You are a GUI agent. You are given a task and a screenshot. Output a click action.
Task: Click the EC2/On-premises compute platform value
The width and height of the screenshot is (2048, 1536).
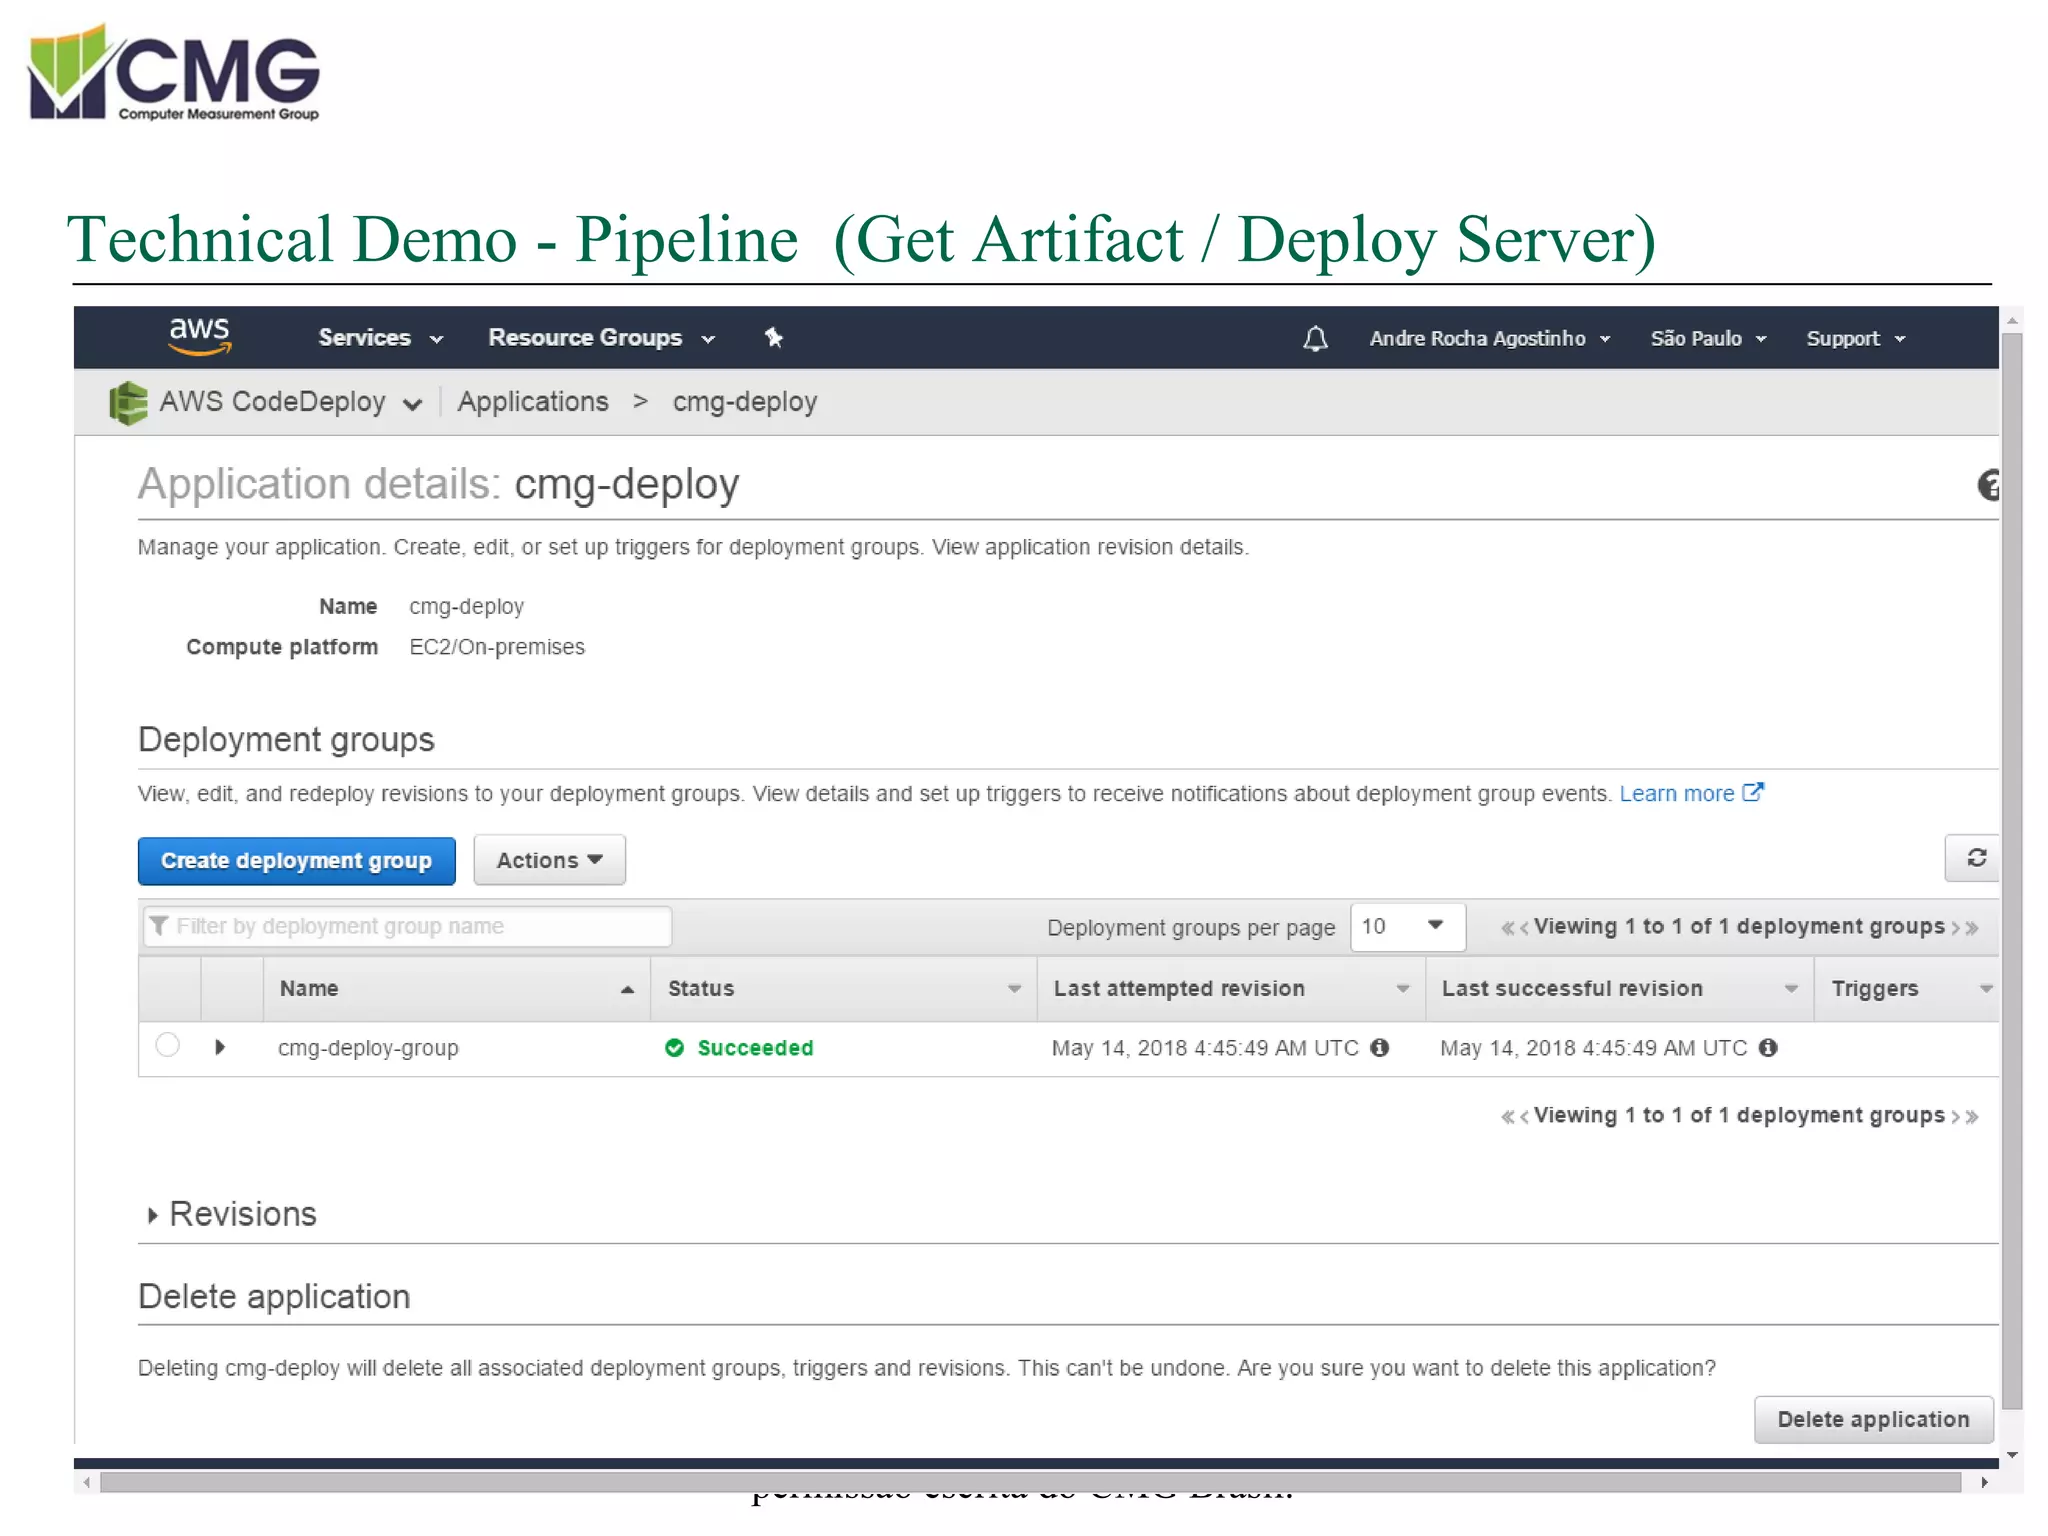click(x=497, y=647)
